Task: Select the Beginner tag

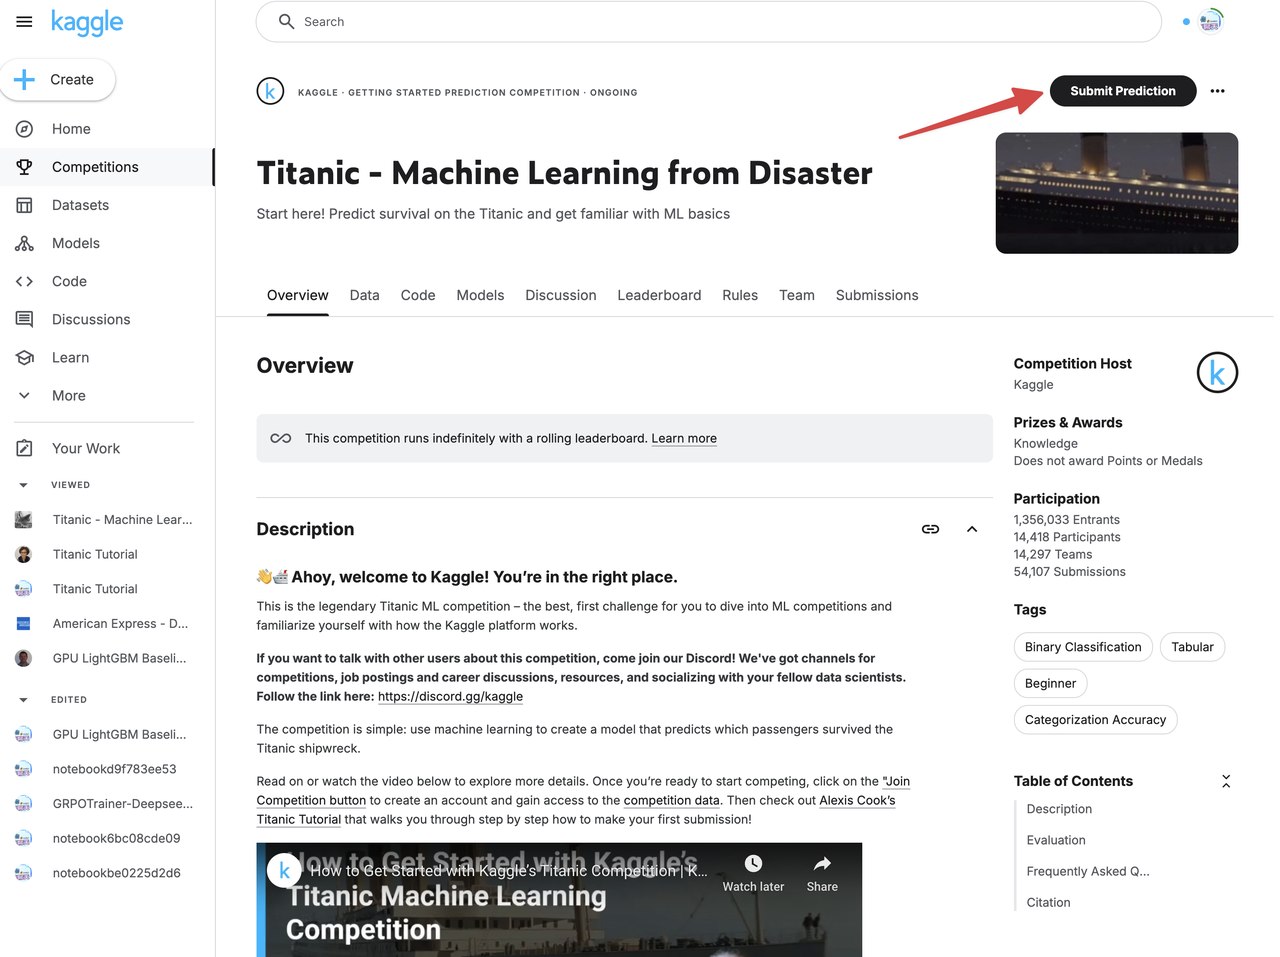Action: tap(1050, 683)
